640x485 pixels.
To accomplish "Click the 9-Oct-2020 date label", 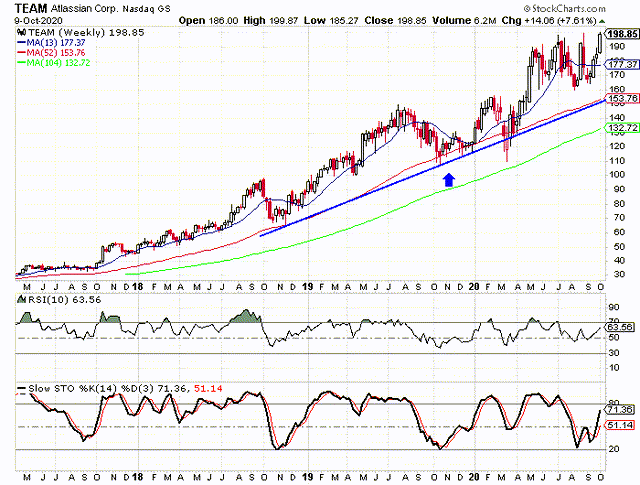I will (x=38, y=20).
